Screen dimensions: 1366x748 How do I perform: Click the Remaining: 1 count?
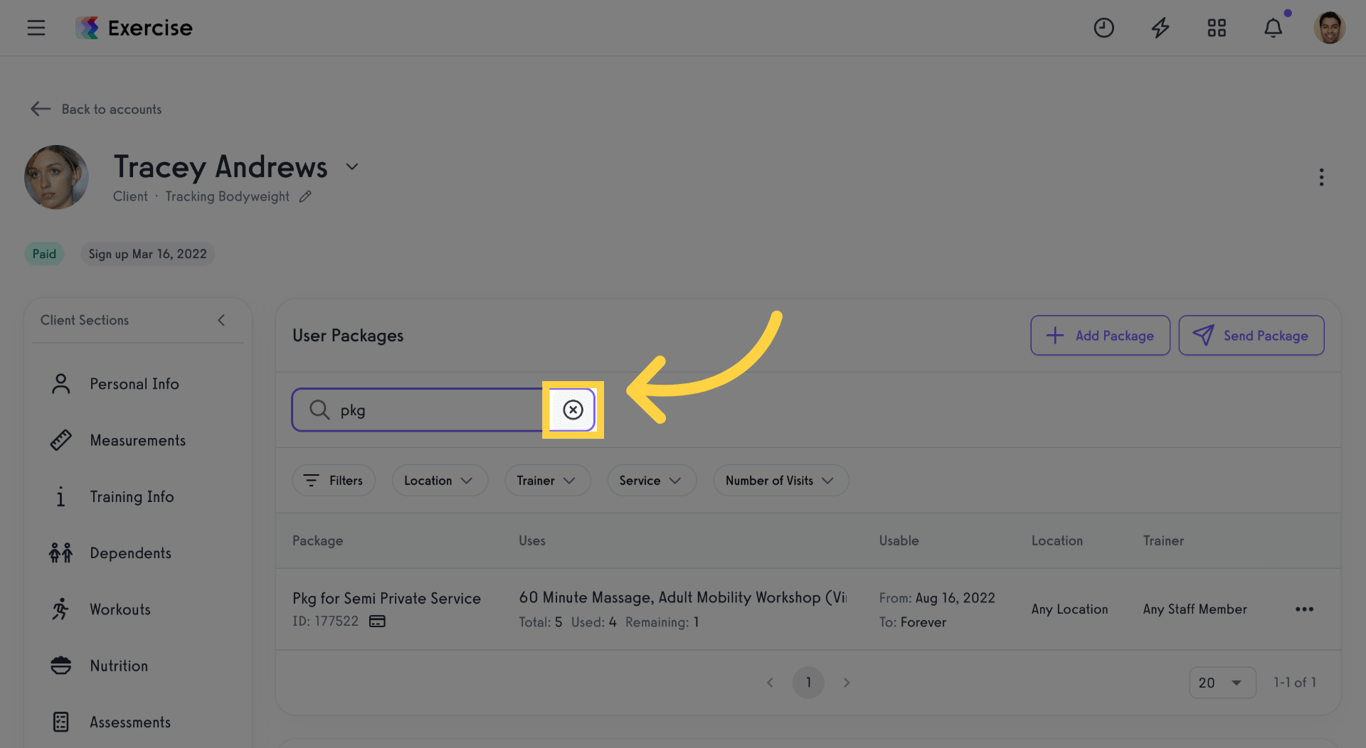[x=662, y=622]
